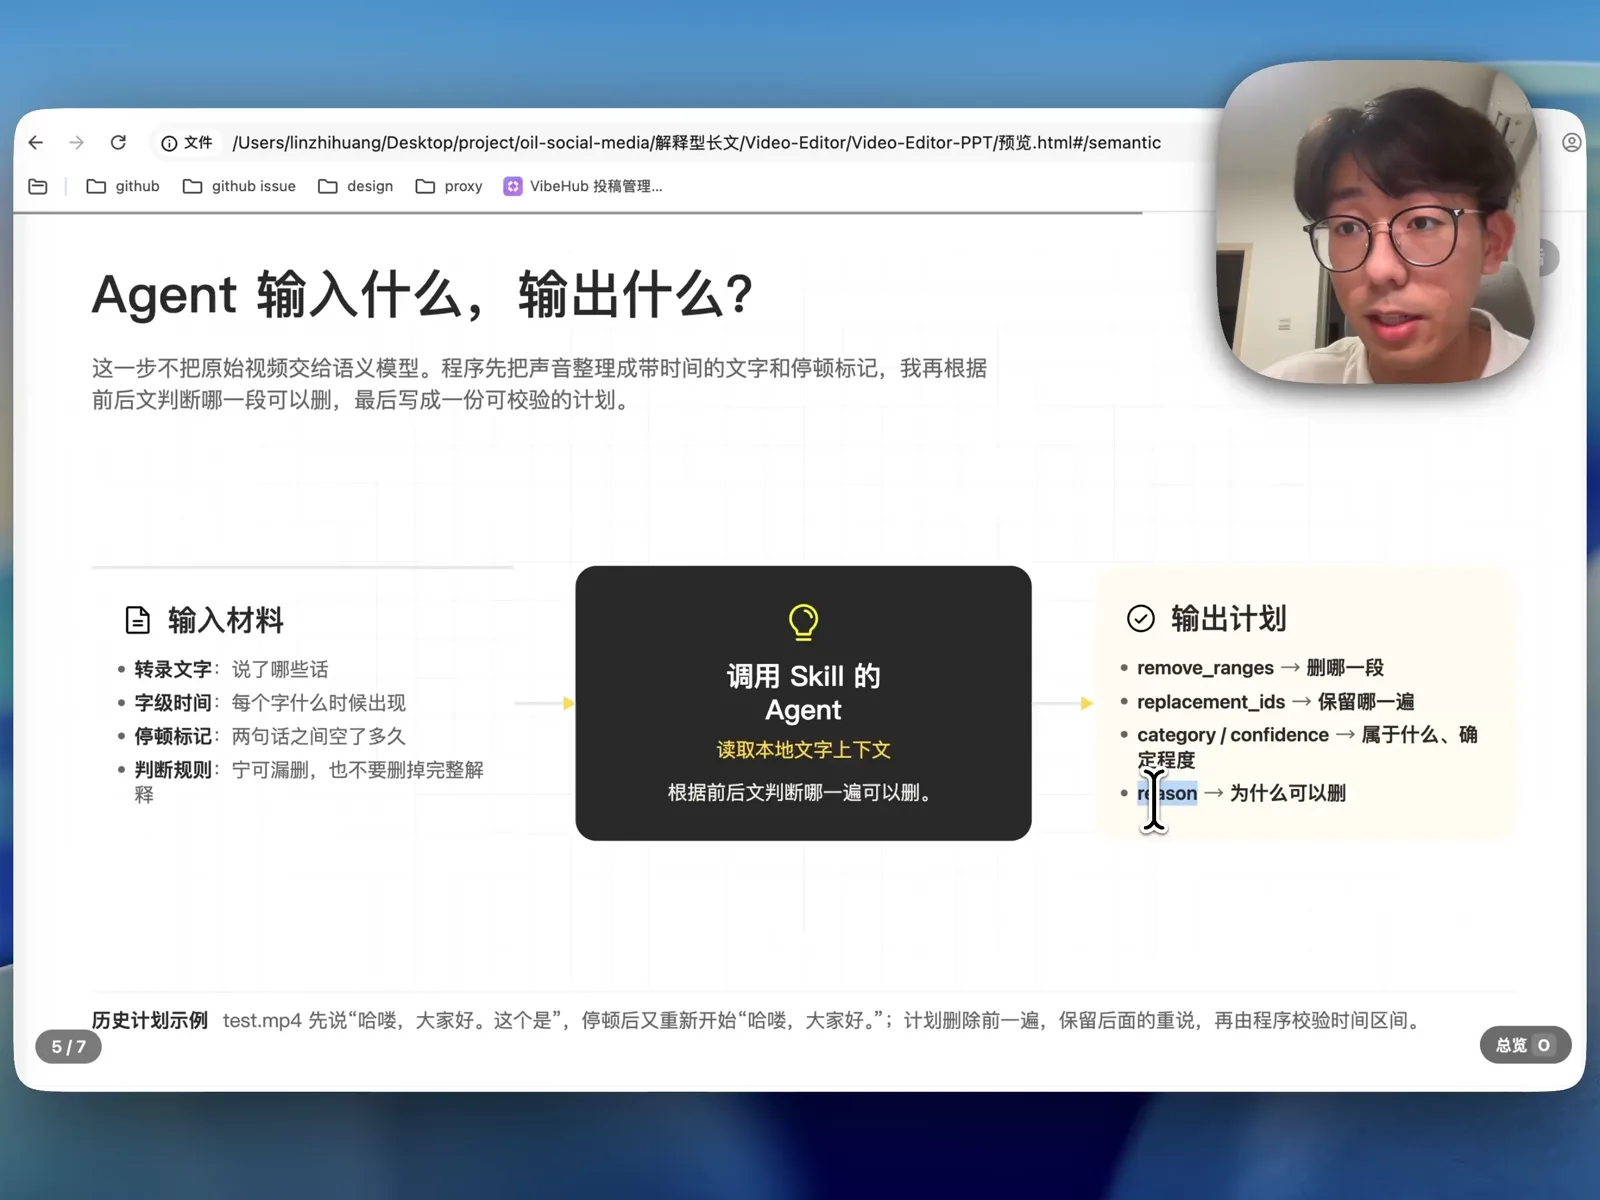The width and height of the screenshot is (1600, 1200).
Task: Open the github issue bookmark folder
Action: [x=239, y=186]
